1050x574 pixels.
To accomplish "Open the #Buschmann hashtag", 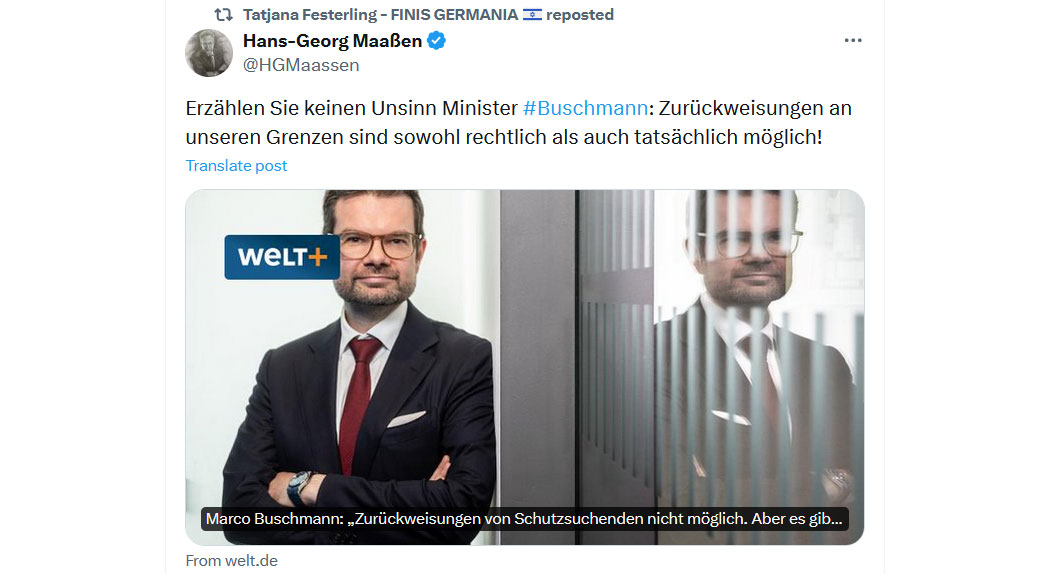I will tap(585, 108).
